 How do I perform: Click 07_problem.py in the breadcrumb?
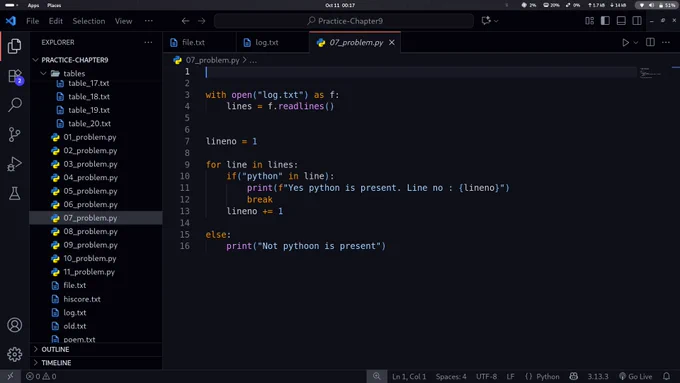[x=212, y=60]
